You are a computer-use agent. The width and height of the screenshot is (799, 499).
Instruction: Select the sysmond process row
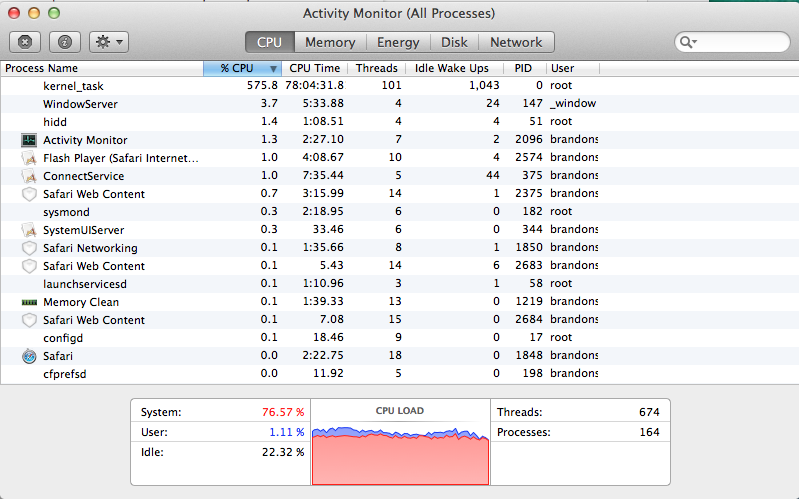400,212
